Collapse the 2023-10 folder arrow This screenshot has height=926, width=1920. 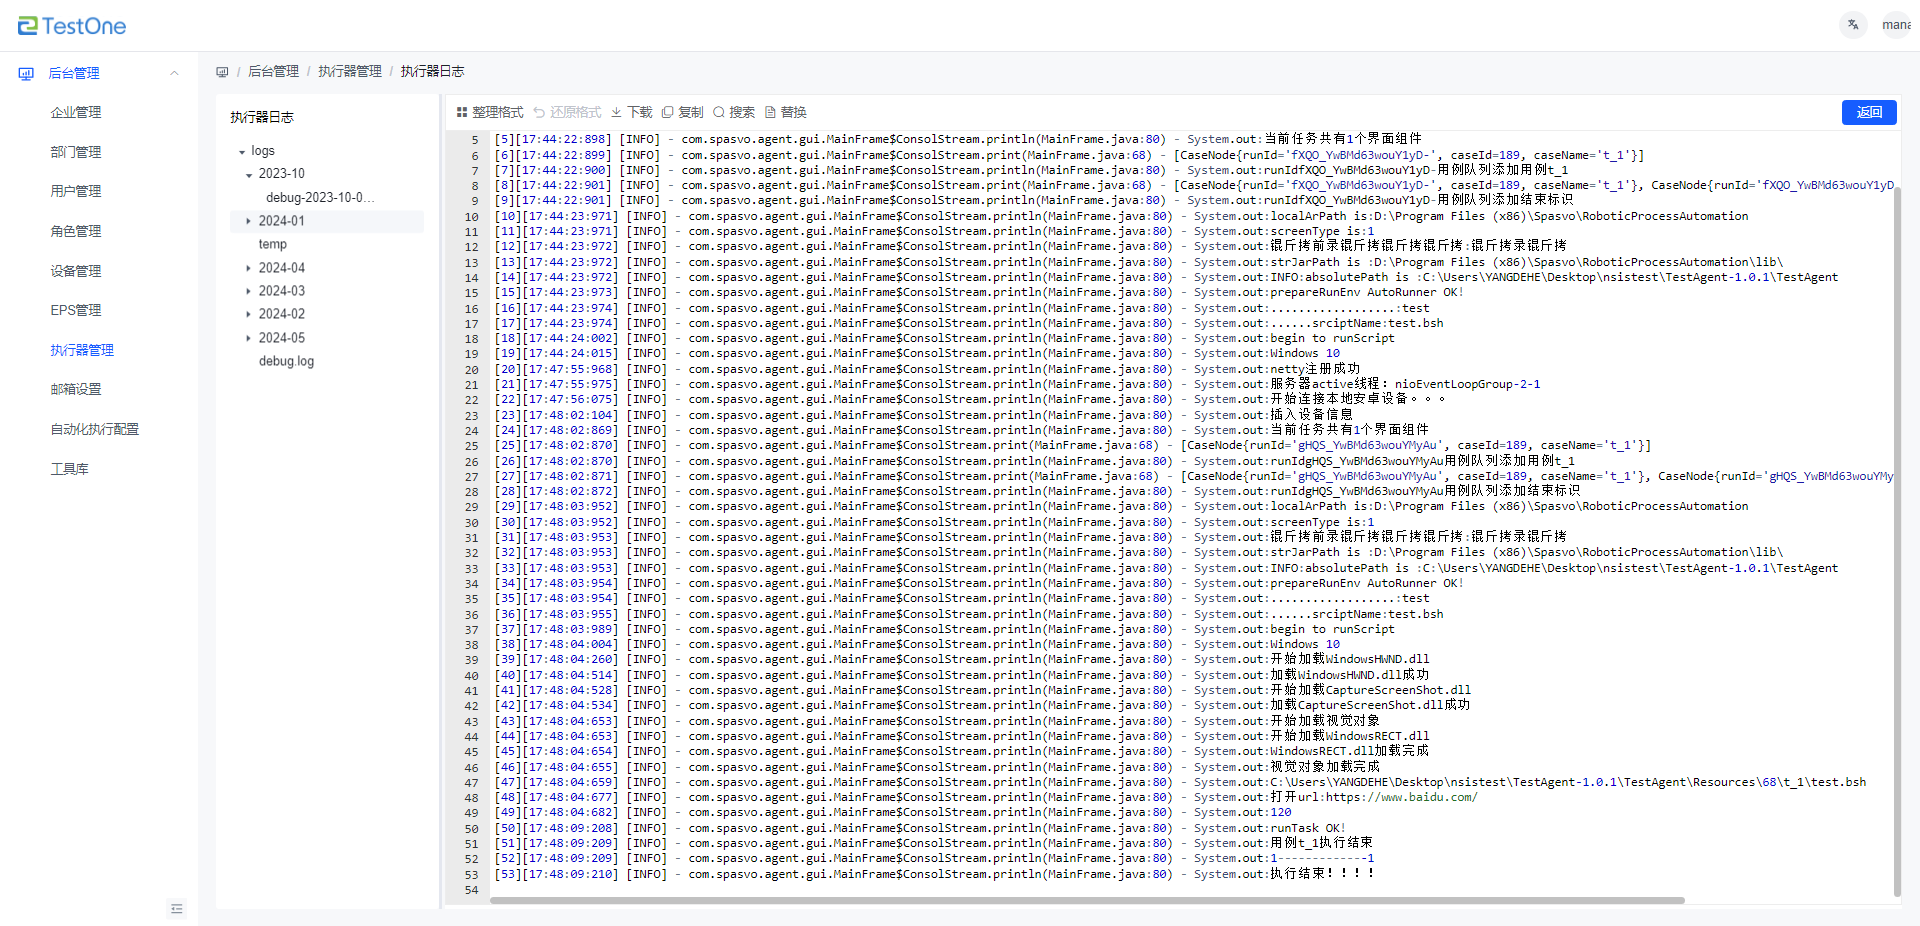[x=249, y=175]
